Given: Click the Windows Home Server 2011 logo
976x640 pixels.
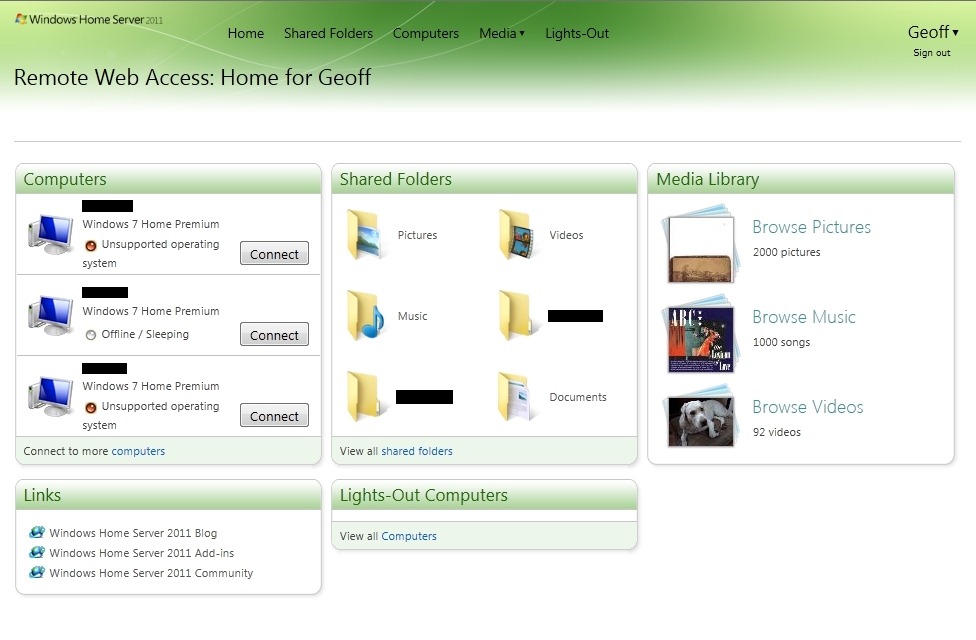Looking at the screenshot, I should pyautogui.click(x=88, y=19).
